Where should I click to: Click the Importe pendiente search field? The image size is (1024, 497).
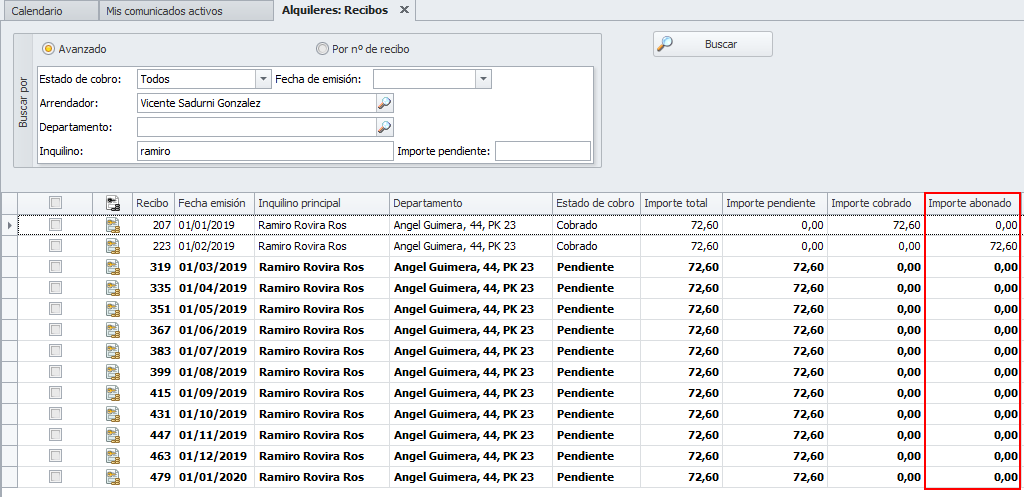click(542, 151)
